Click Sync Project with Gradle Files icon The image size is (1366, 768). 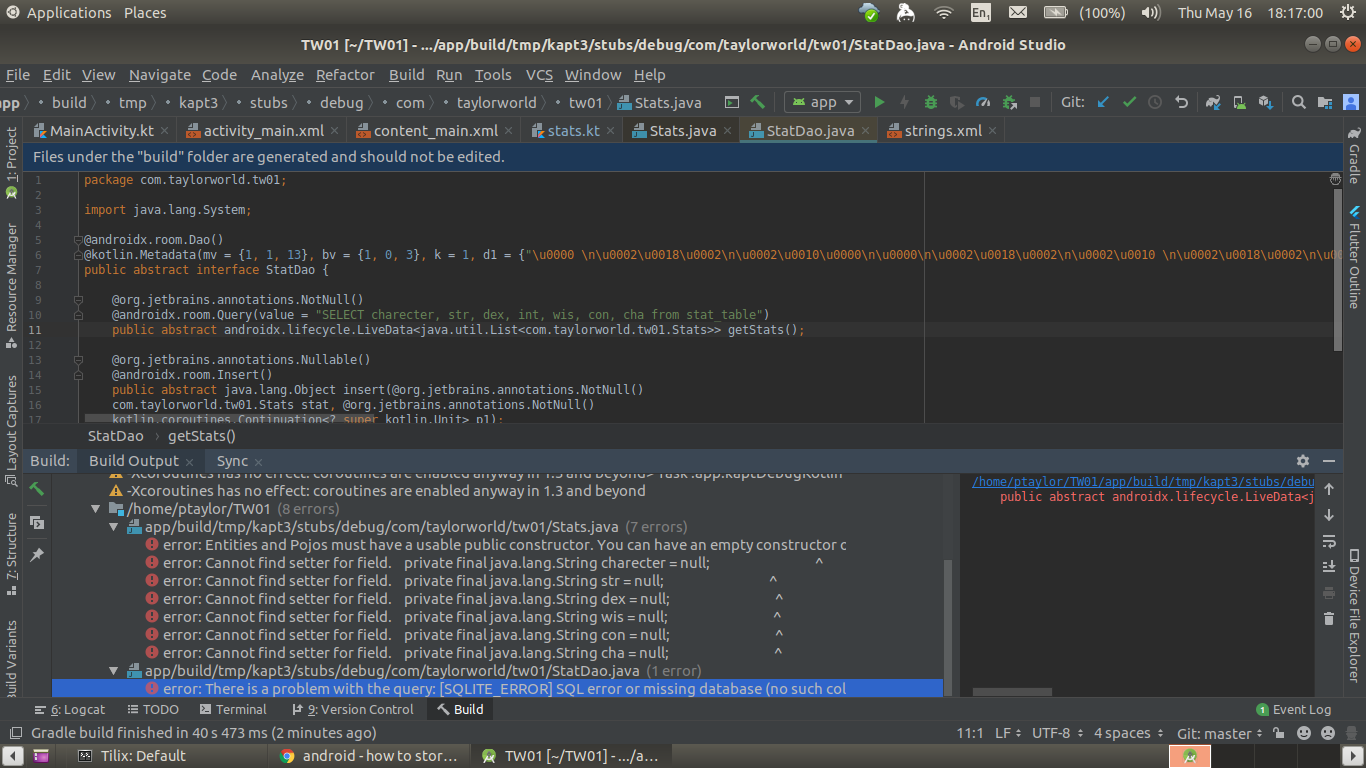(1213, 102)
